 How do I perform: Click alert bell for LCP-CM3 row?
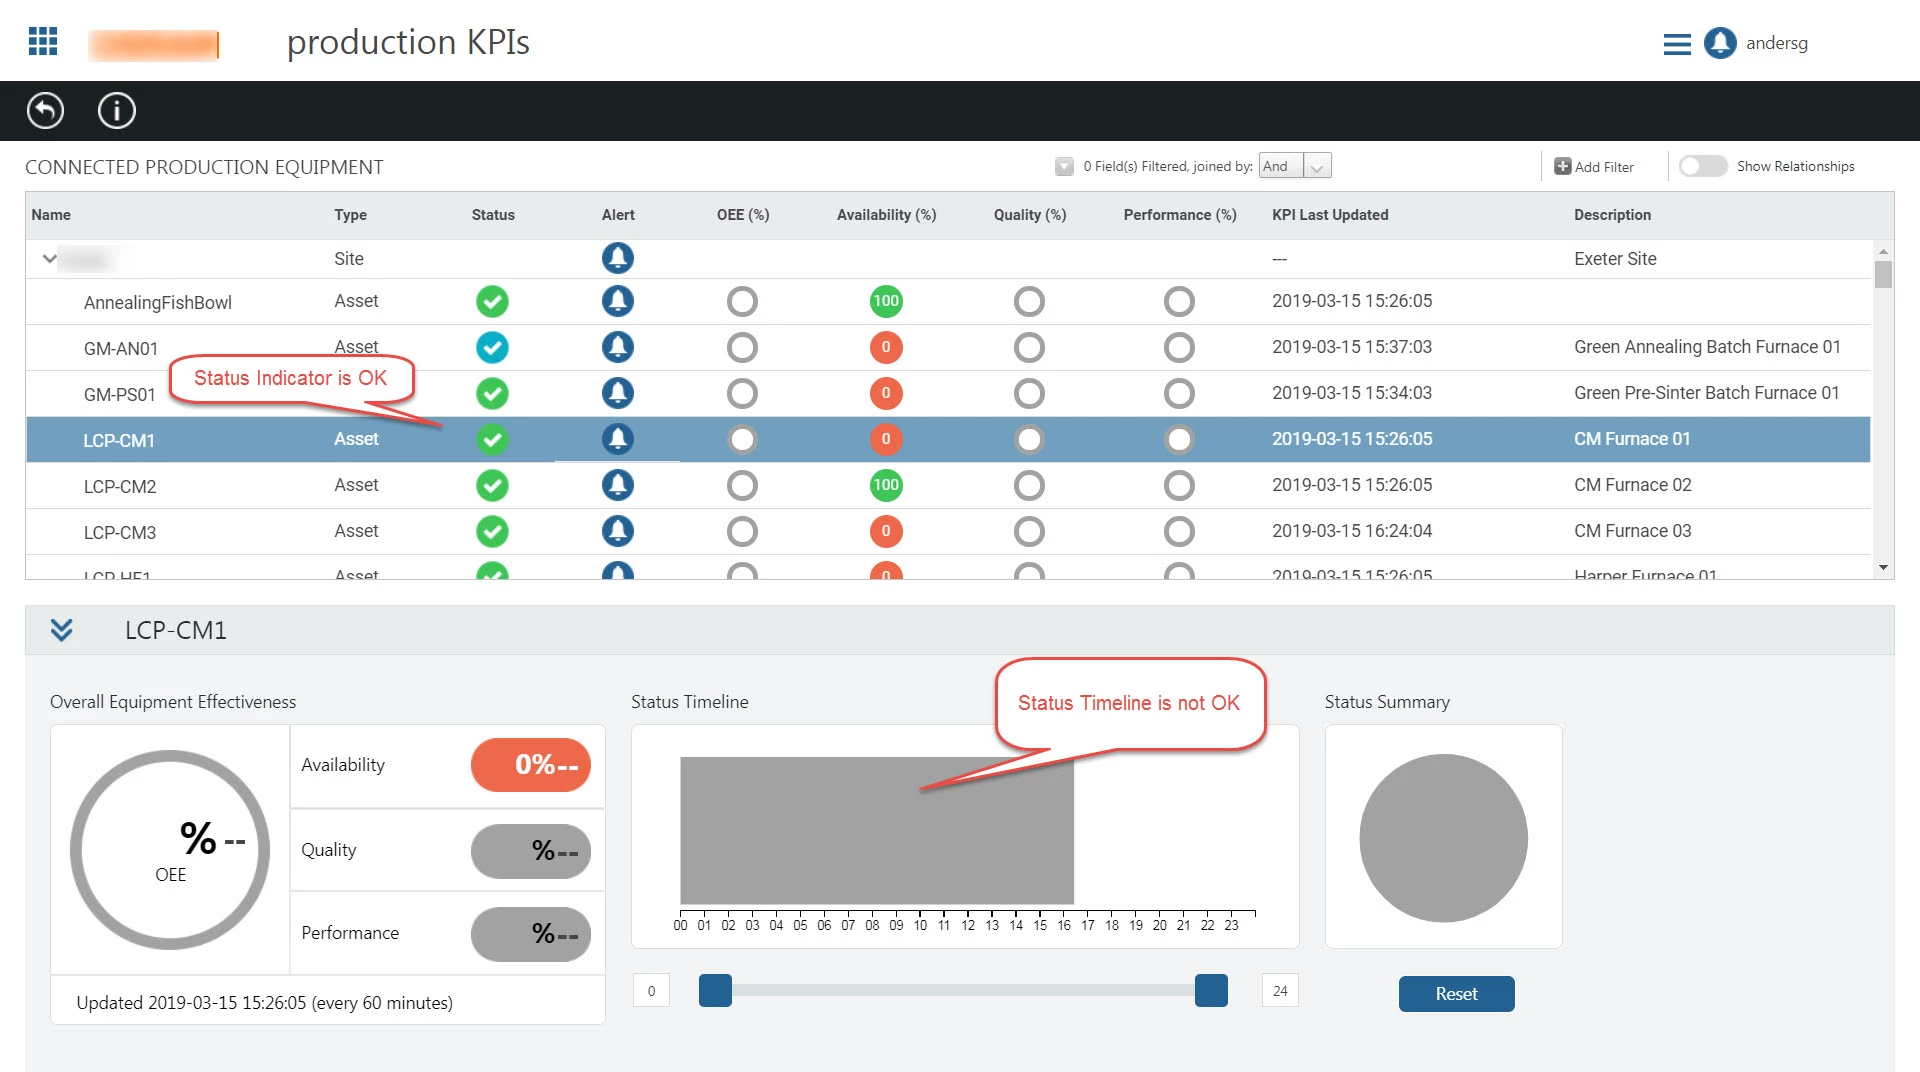[618, 531]
